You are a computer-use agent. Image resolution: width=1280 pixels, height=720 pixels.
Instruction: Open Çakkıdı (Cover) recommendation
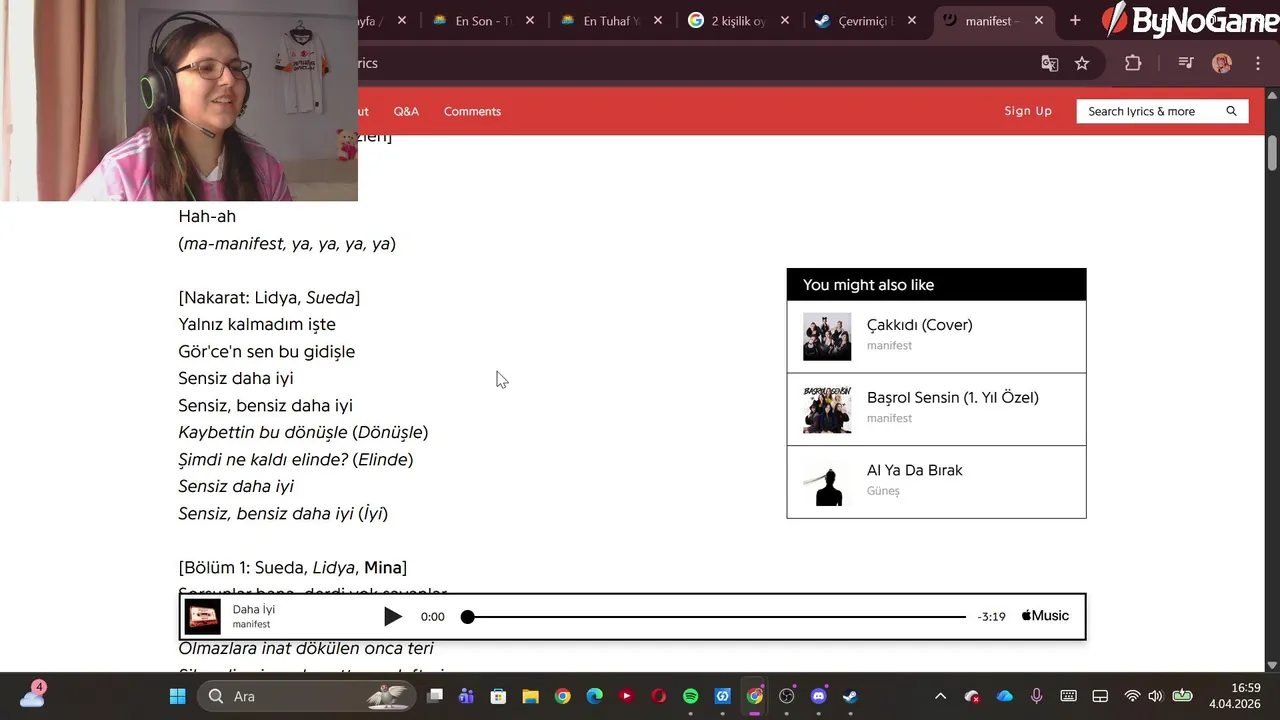936,337
